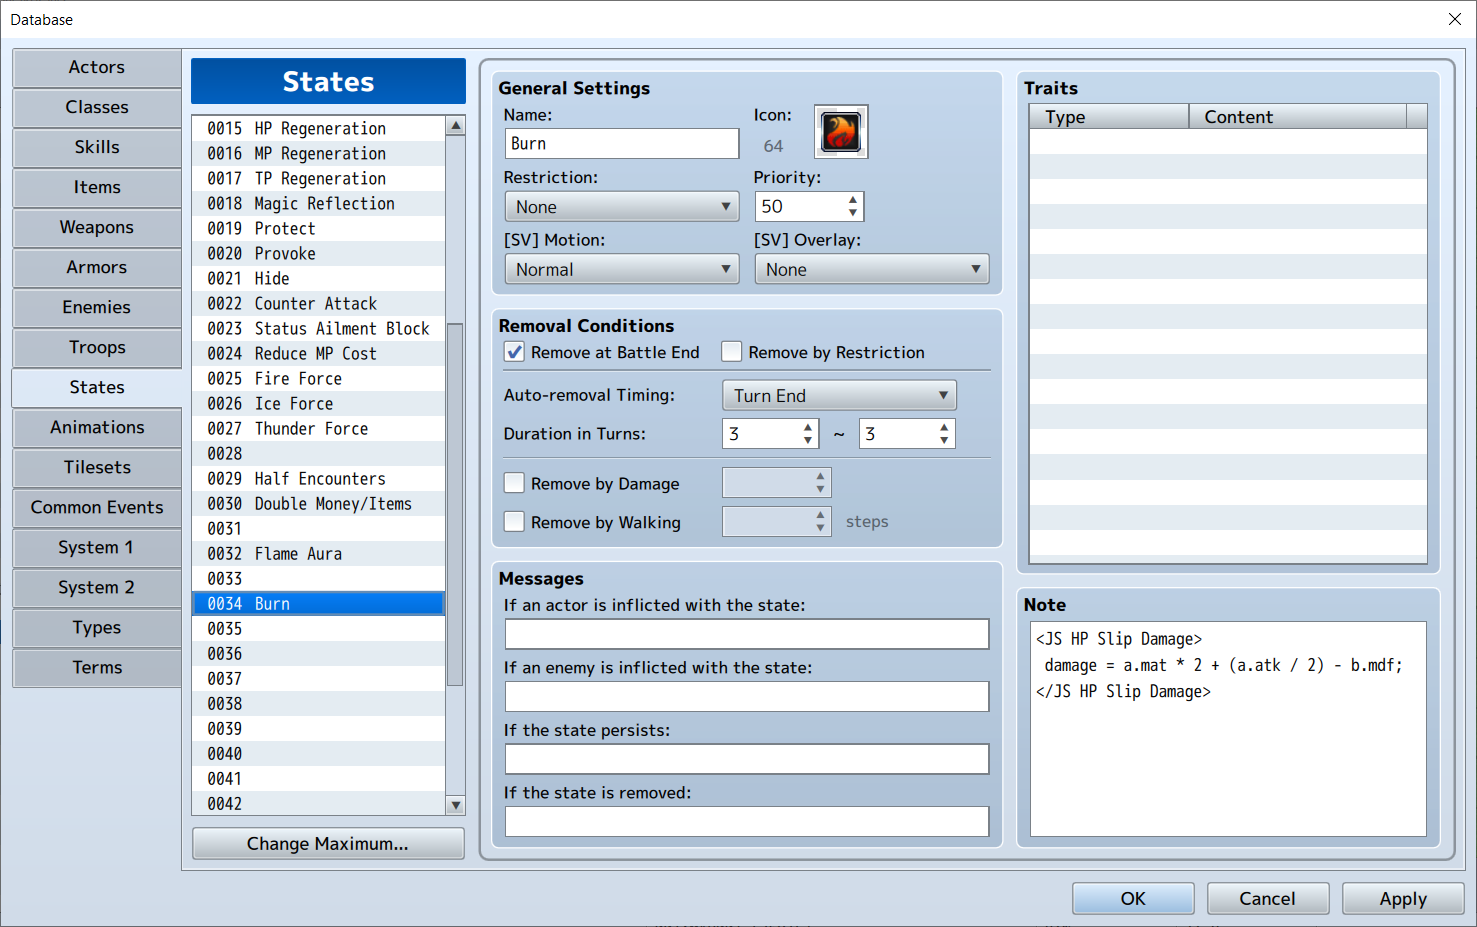Switch to the Armors tab
The width and height of the screenshot is (1477, 927).
[97, 268]
